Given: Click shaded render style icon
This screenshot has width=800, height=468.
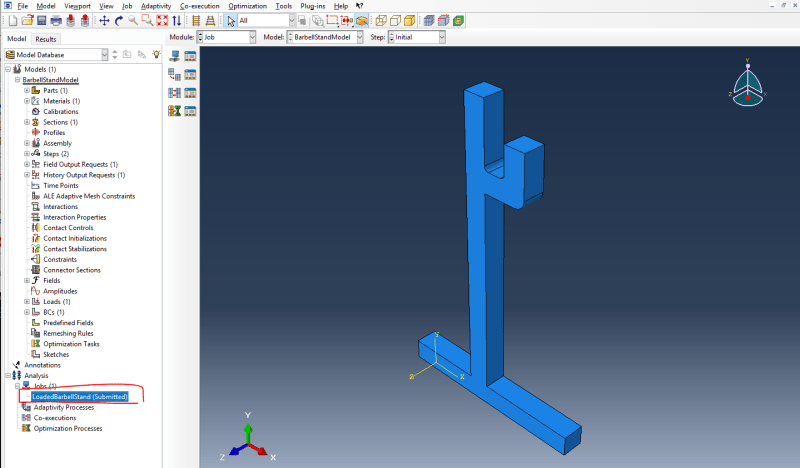Looking at the screenshot, I should coord(410,21).
